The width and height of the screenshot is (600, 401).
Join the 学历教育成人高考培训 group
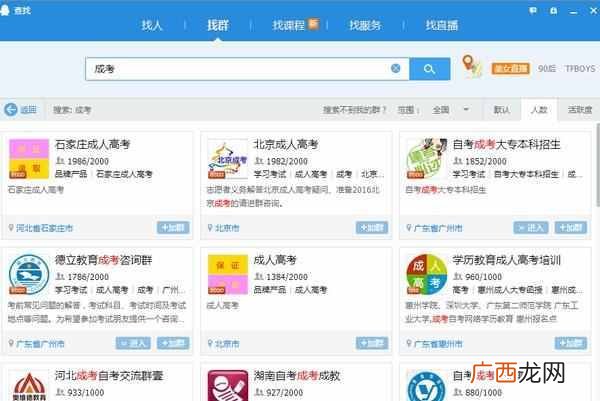[x=571, y=343]
